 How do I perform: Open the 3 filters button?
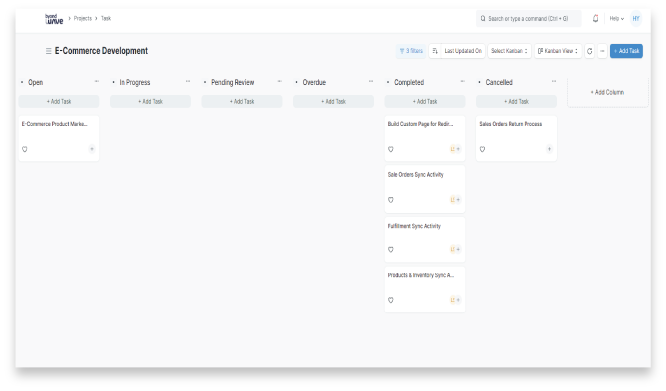[411, 51]
